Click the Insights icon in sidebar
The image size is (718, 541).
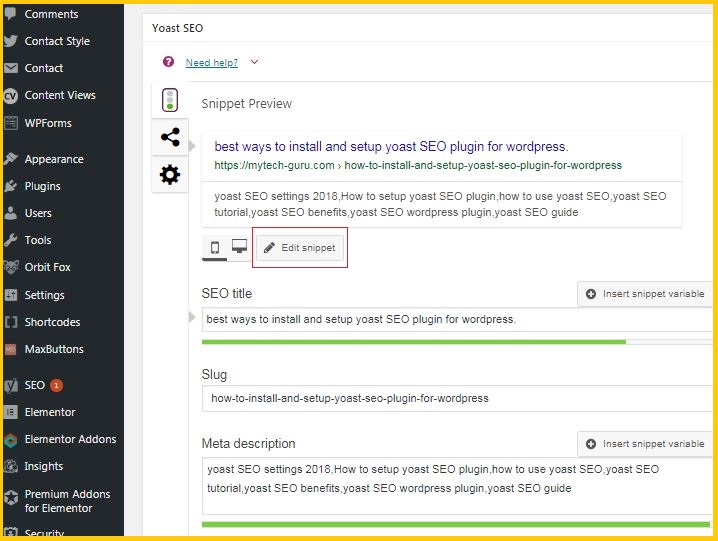11,466
